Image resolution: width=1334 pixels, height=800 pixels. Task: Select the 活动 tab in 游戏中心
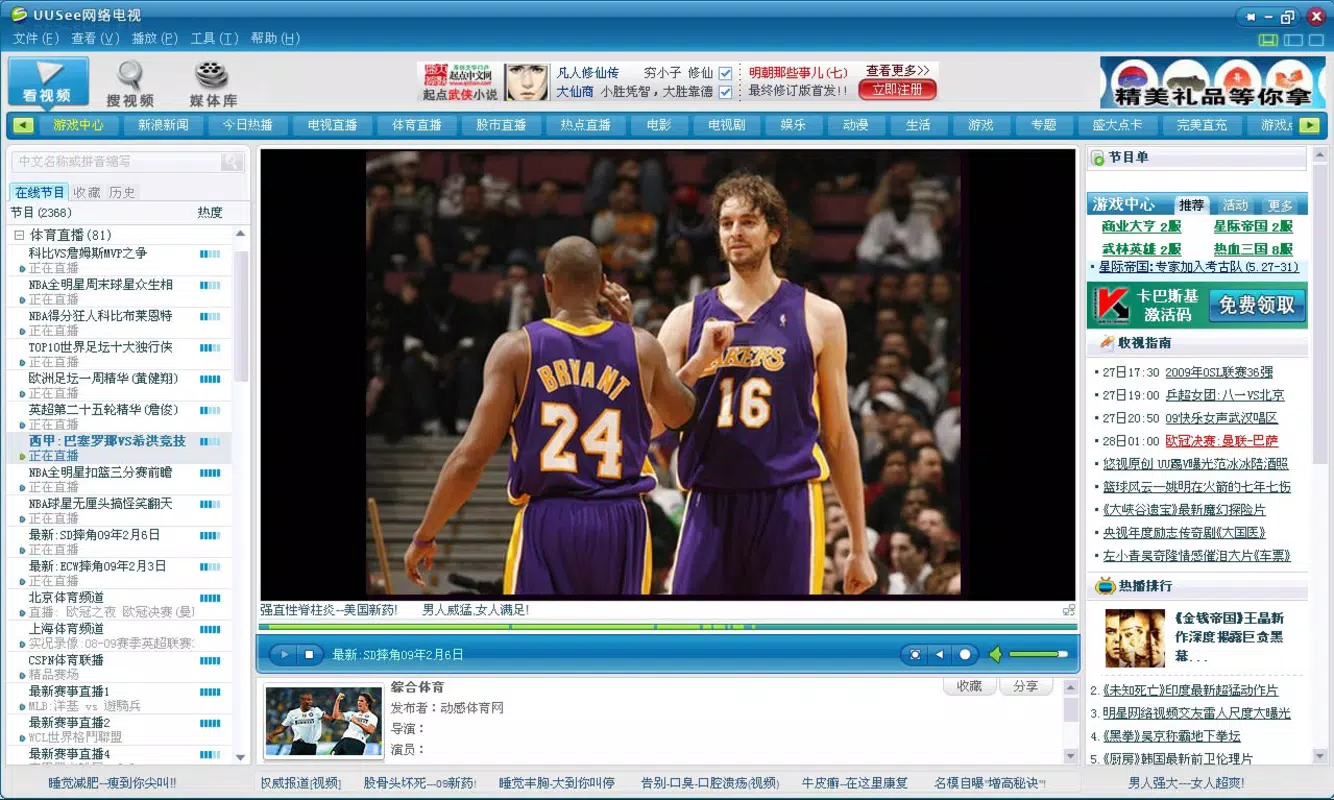[1235, 205]
